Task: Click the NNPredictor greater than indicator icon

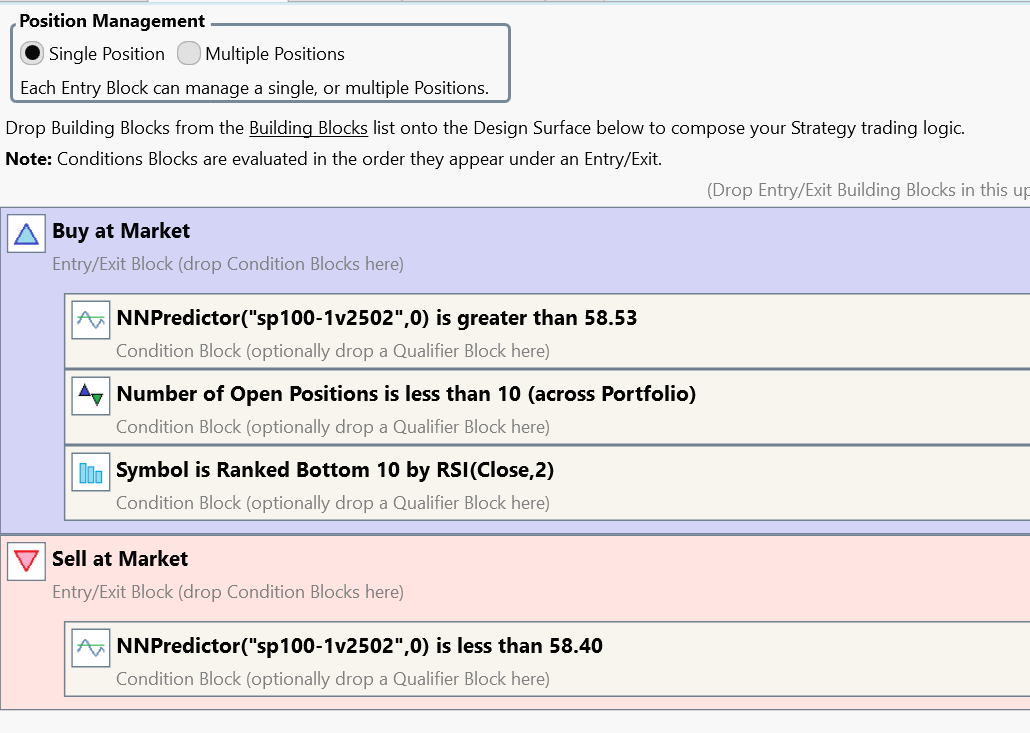Action: 90,320
